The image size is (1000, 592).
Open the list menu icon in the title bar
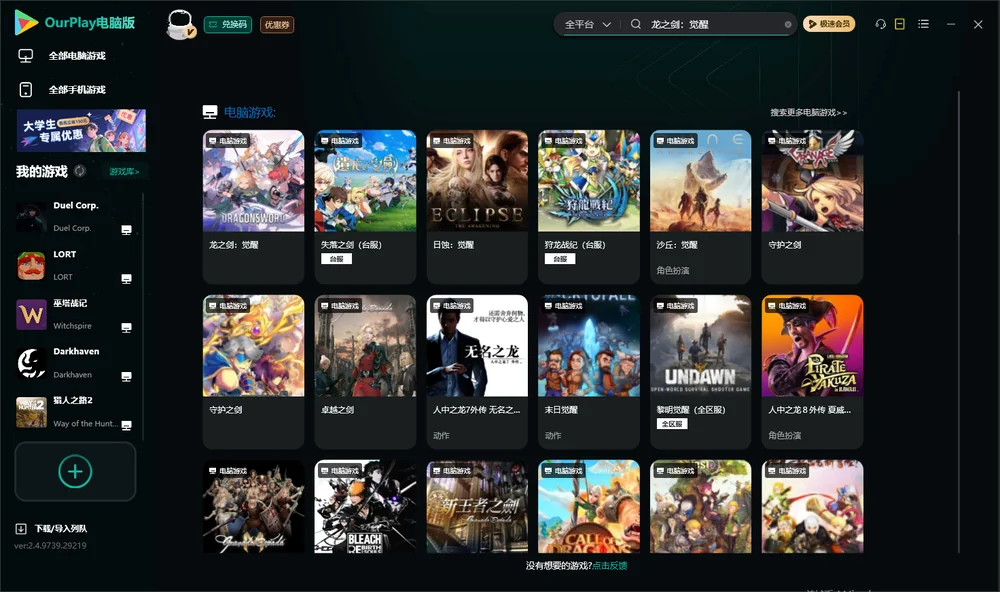(x=923, y=24)
